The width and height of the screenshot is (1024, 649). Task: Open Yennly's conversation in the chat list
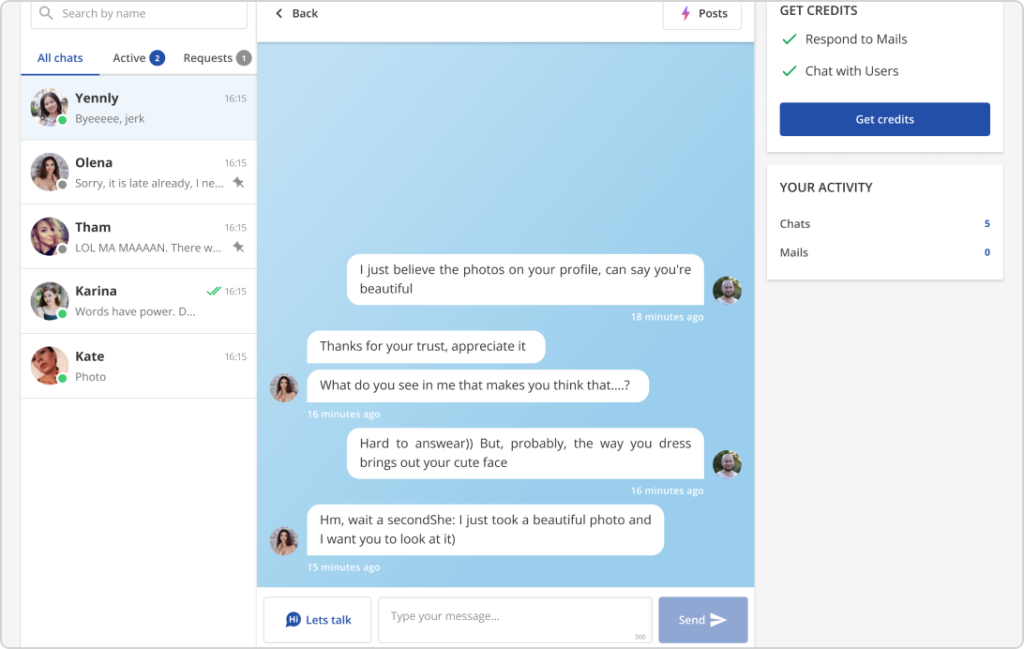[138, 108]
